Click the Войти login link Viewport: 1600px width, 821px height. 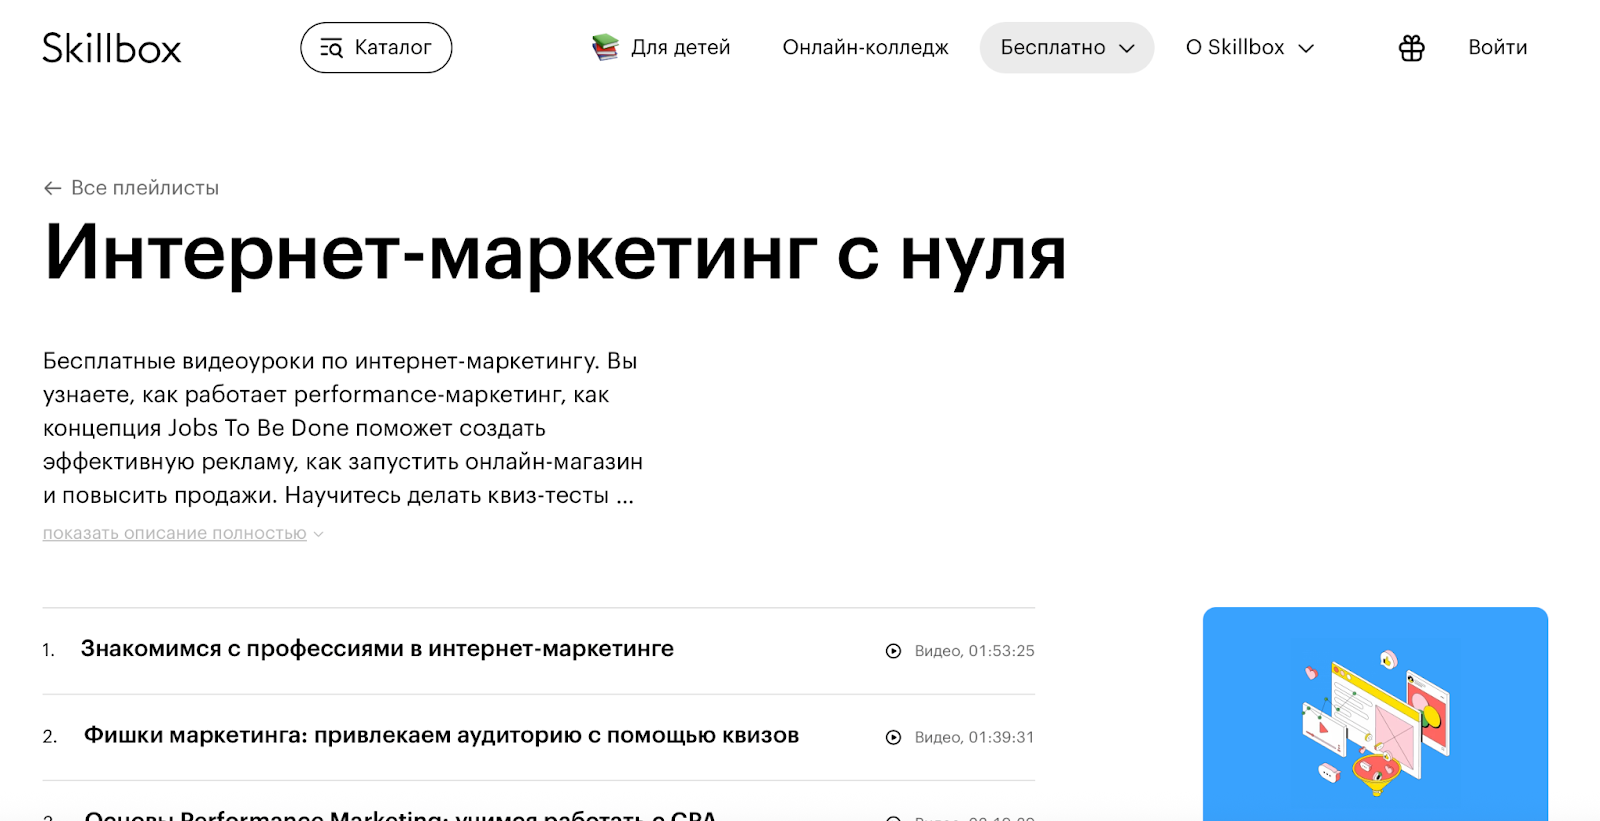pos(1497,48)
